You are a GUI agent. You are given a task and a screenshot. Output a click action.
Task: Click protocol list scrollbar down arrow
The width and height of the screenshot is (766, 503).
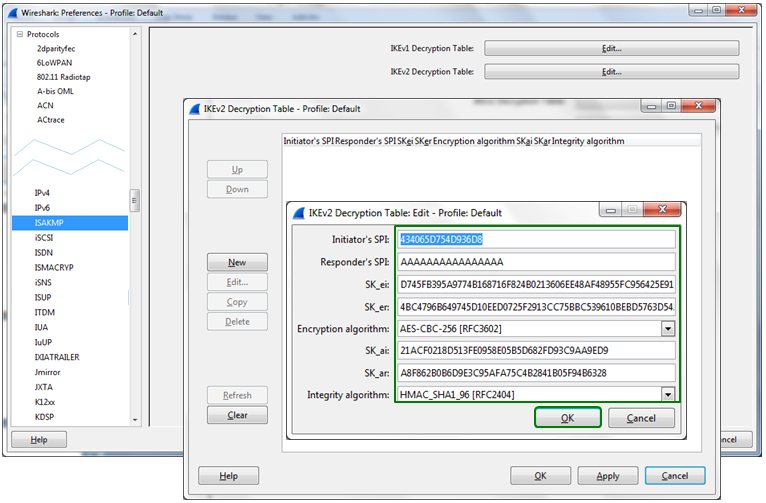pyautogui.click(x=135, y=419)
